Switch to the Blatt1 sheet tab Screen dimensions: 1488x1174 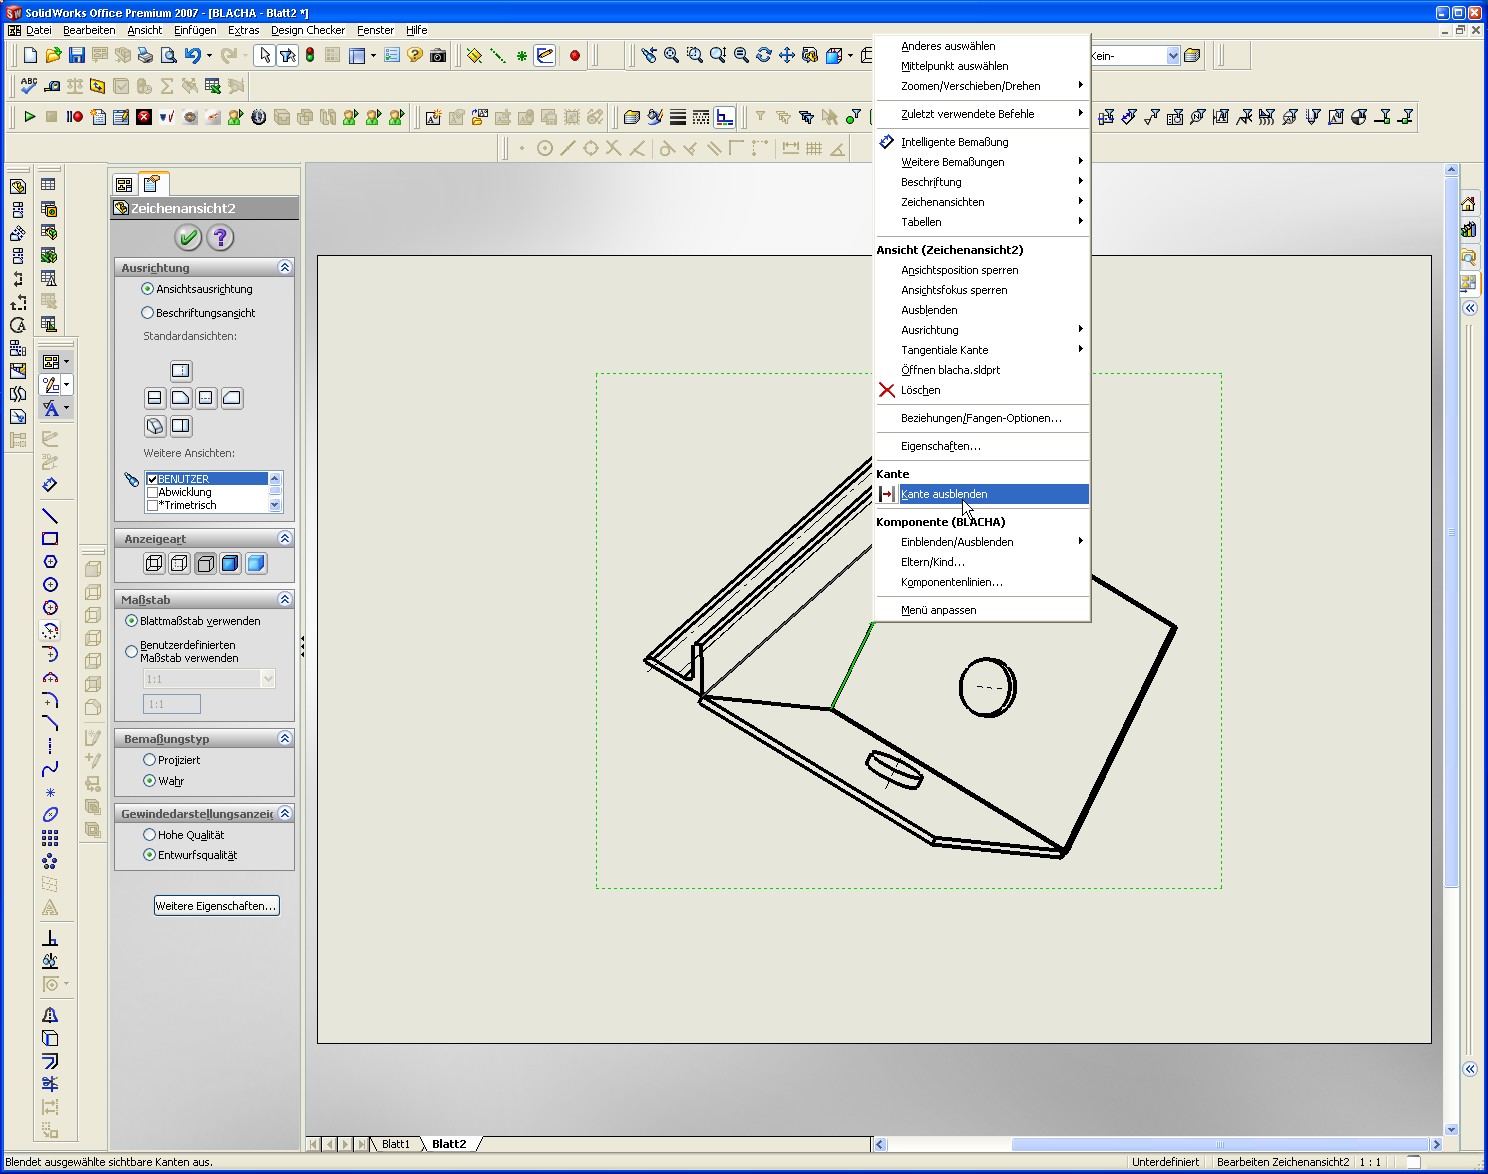(396, 1144)
